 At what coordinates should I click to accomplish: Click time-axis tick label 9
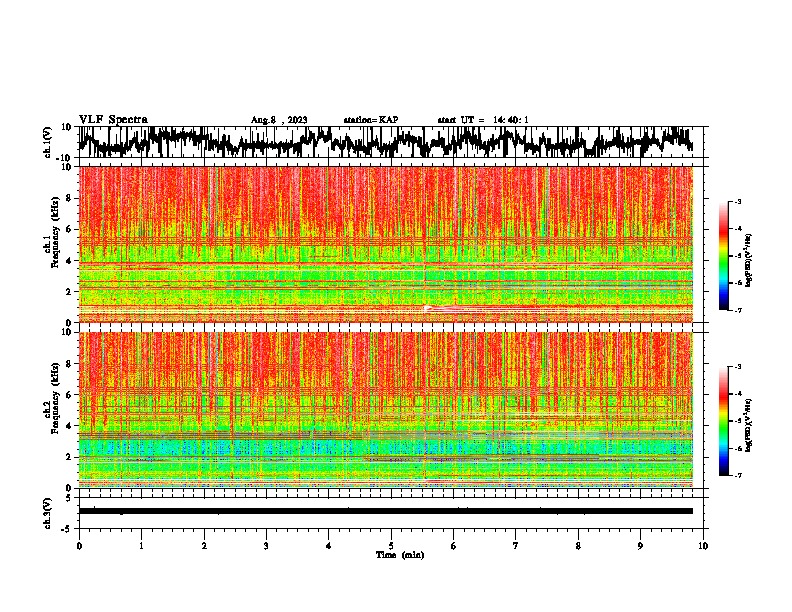tap(640, 546)
